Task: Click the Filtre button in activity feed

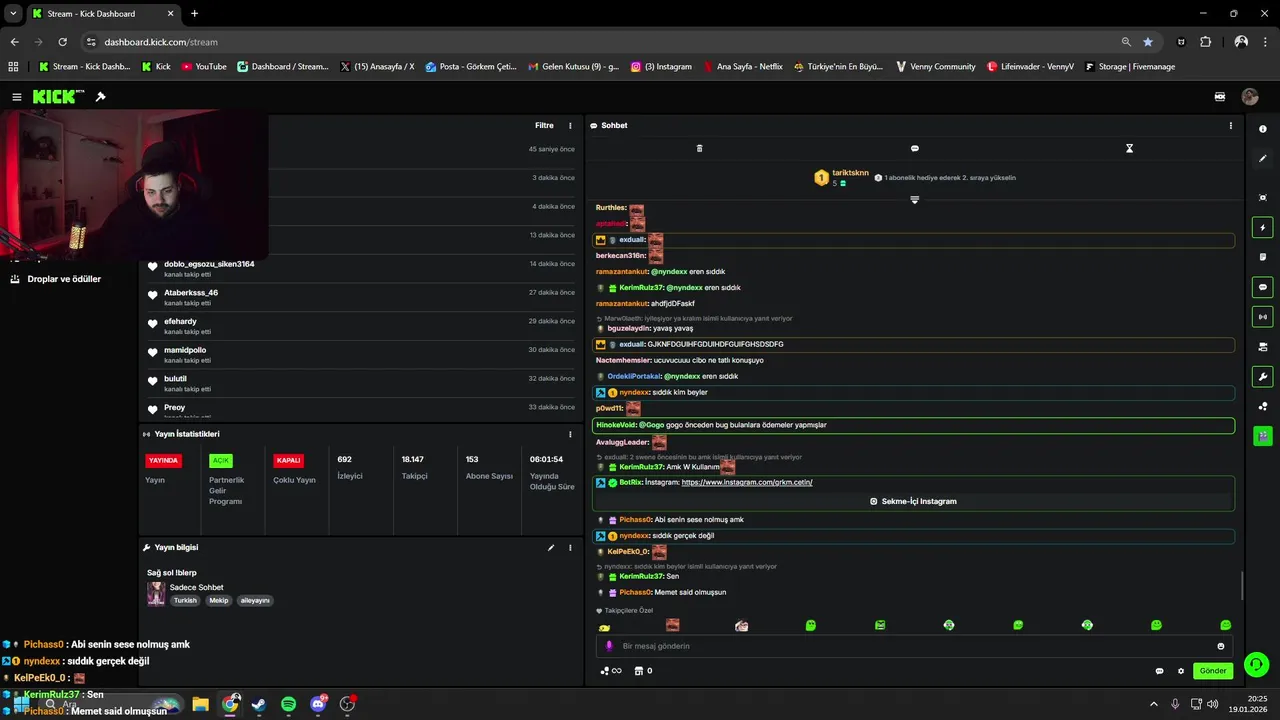Action: (544, 126)
